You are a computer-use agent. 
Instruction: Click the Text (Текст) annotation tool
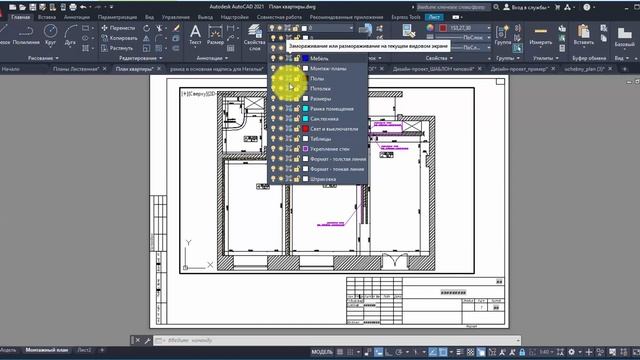[x=195, y=34]
